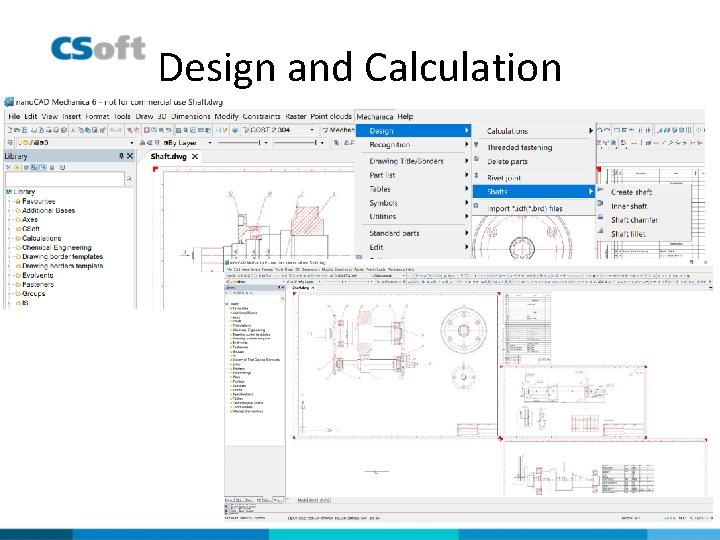Select Design in the Mechanica menu

point(413,131)
